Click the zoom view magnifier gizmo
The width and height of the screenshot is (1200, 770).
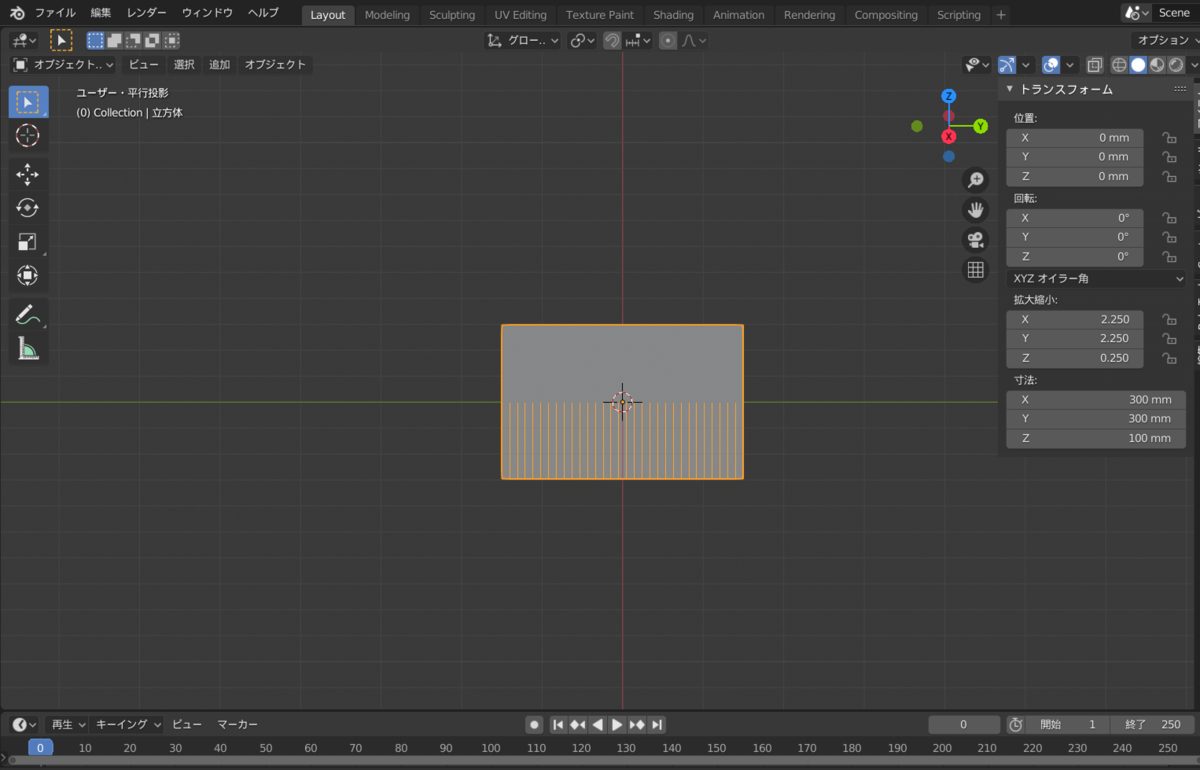click(975, 180)
